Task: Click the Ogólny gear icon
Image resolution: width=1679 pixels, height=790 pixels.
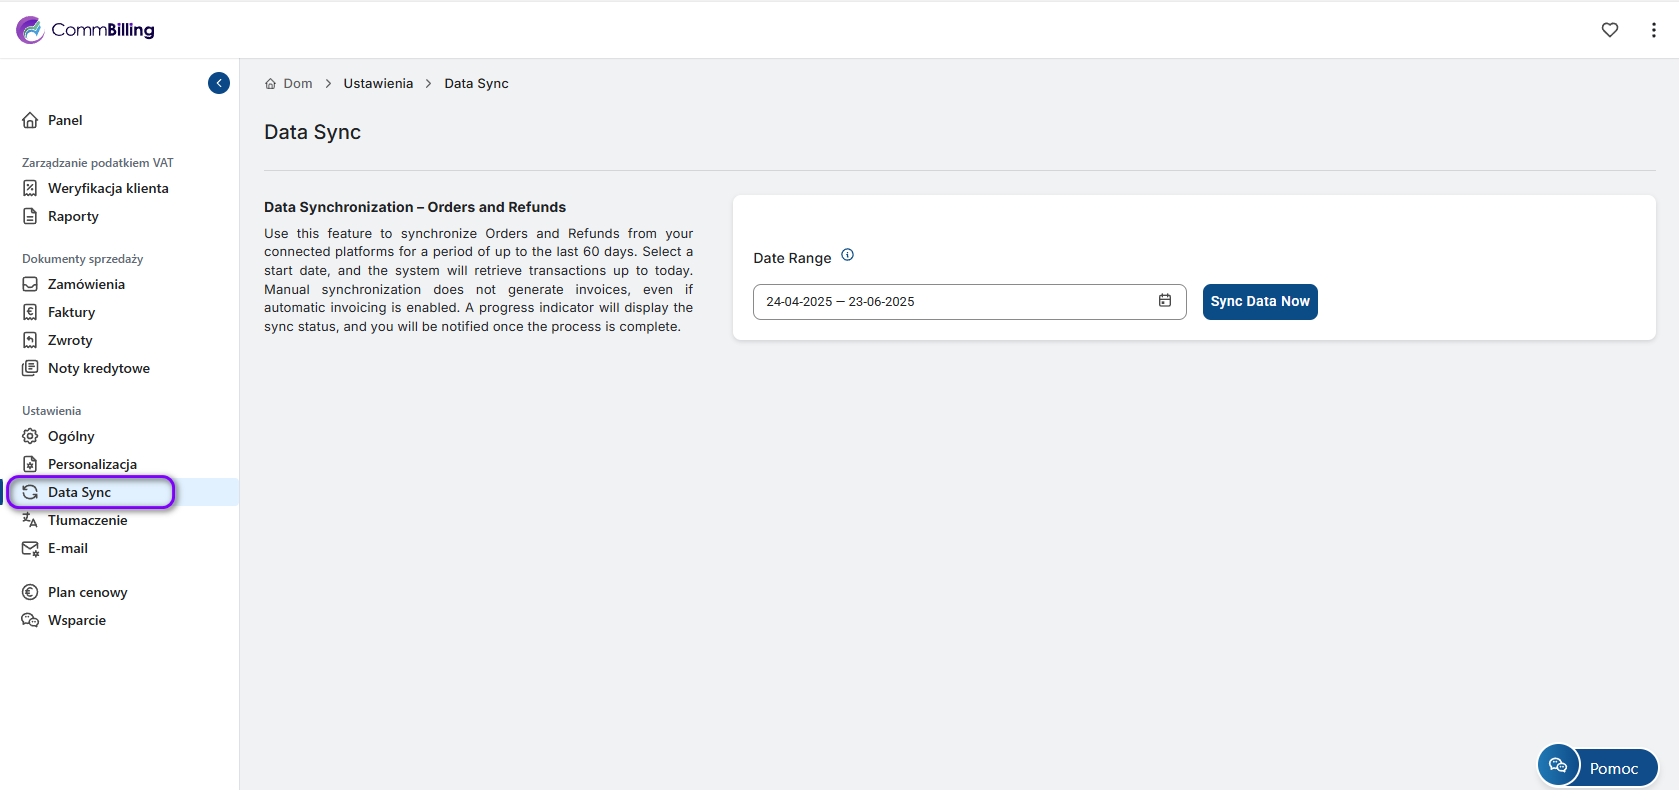Action: [30, 436]
